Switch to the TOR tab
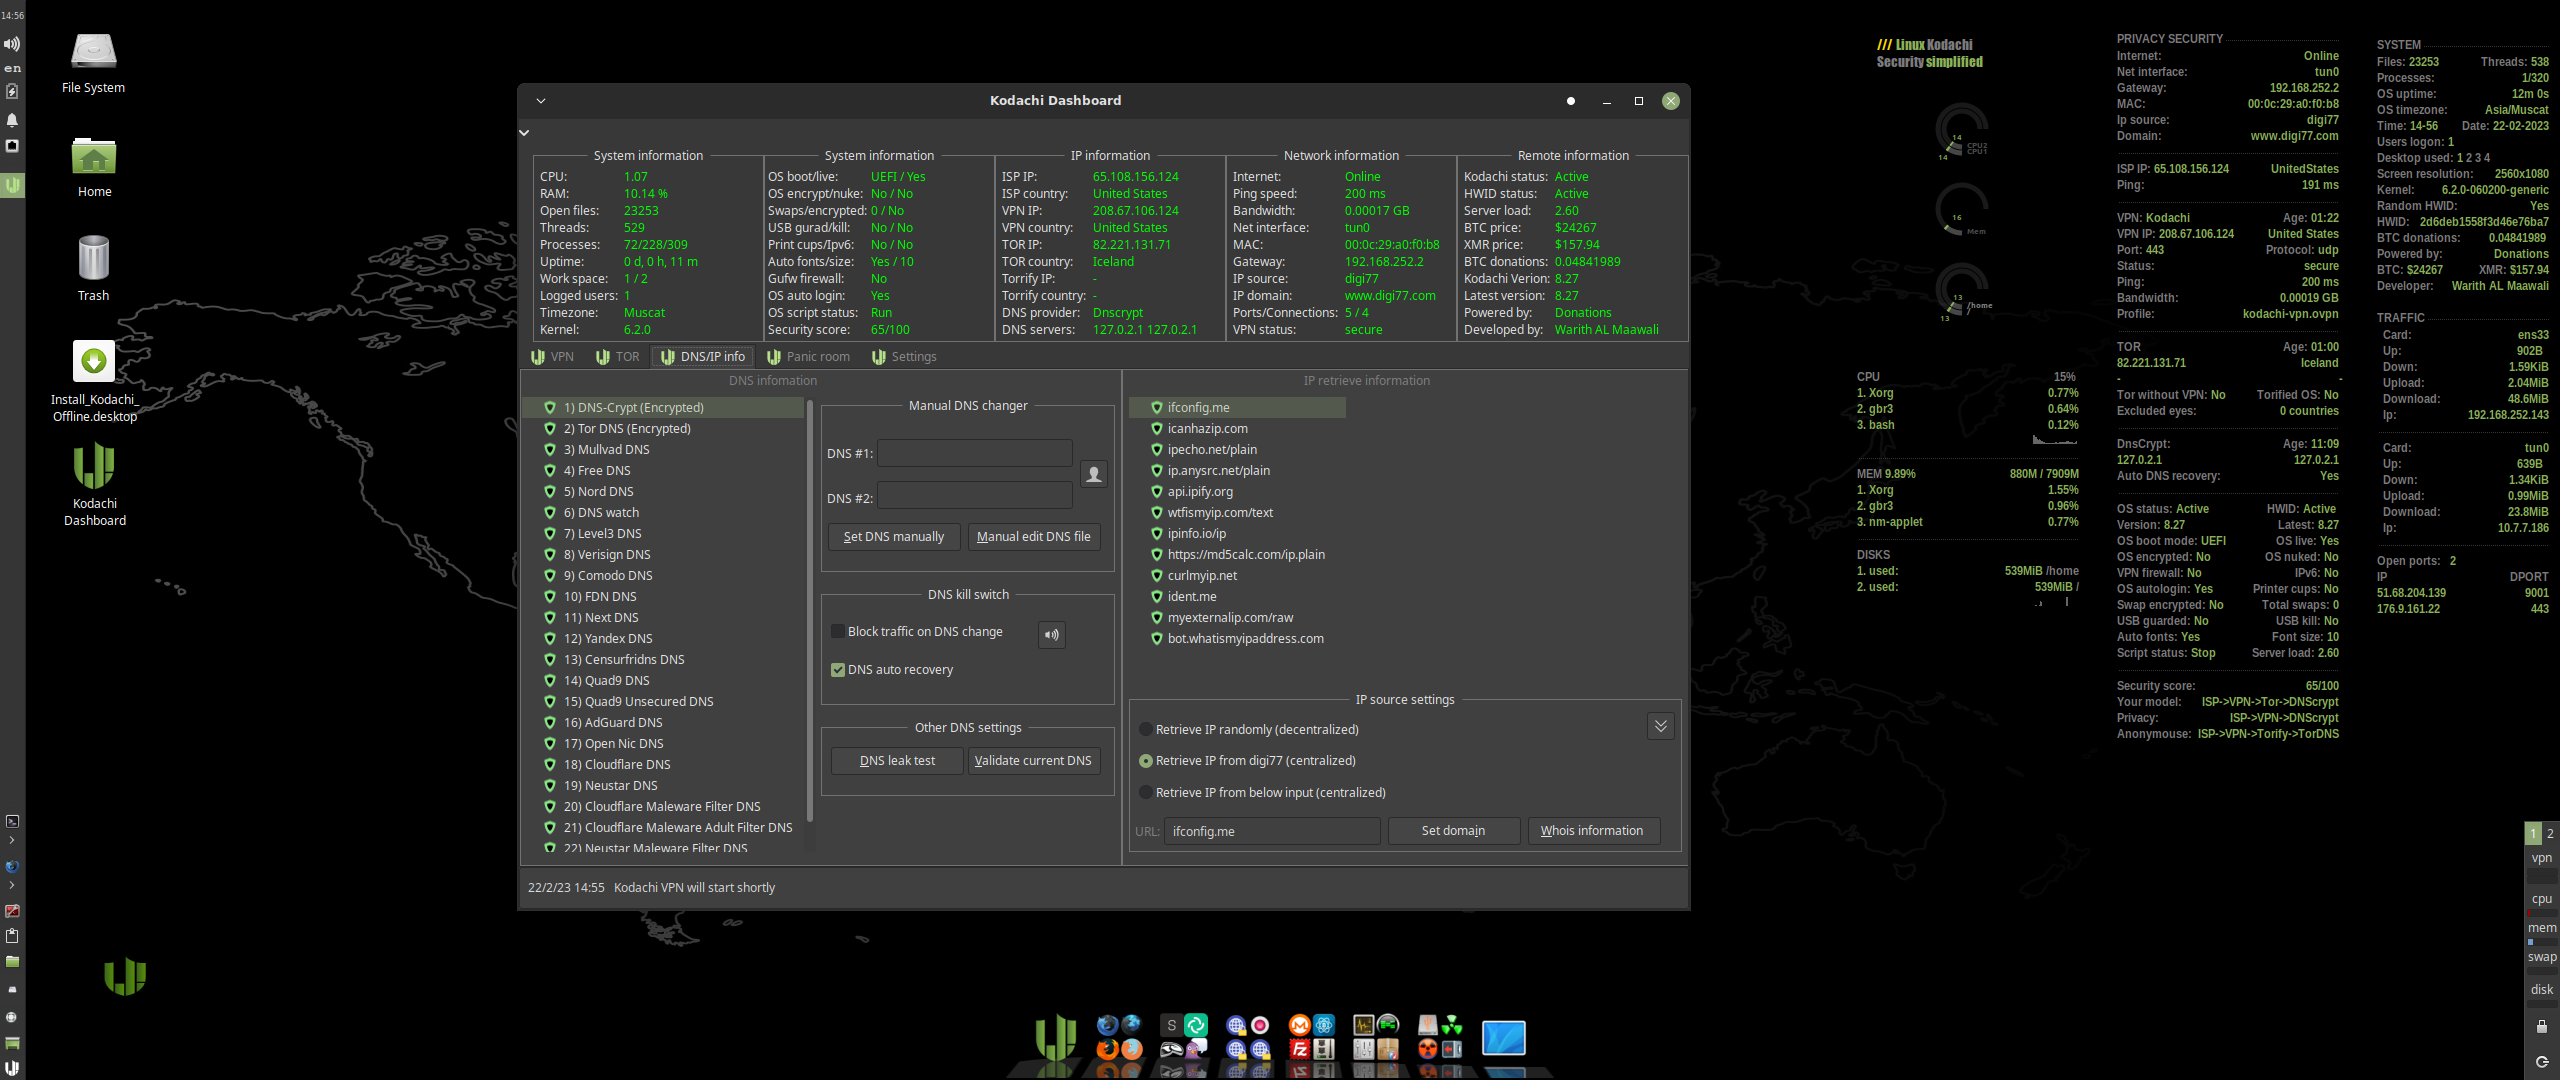 coord(617,357)
